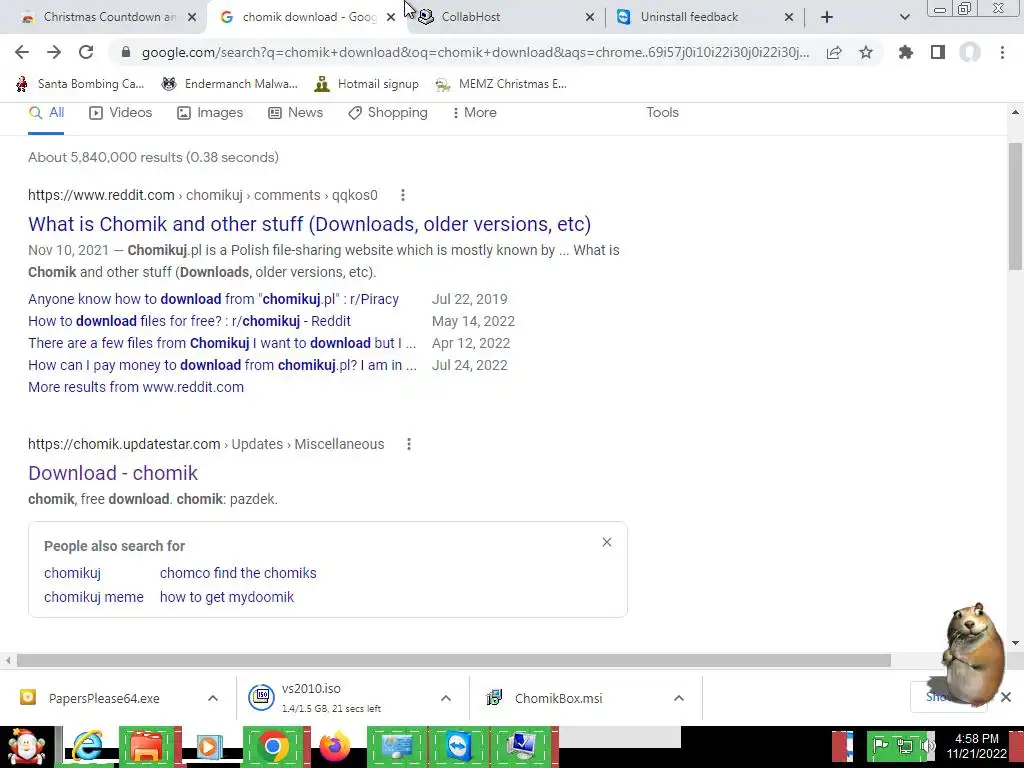Close the Uninstall feedback tab
The height and width of the screenshot is (768, 1024).
click(789, 17)
